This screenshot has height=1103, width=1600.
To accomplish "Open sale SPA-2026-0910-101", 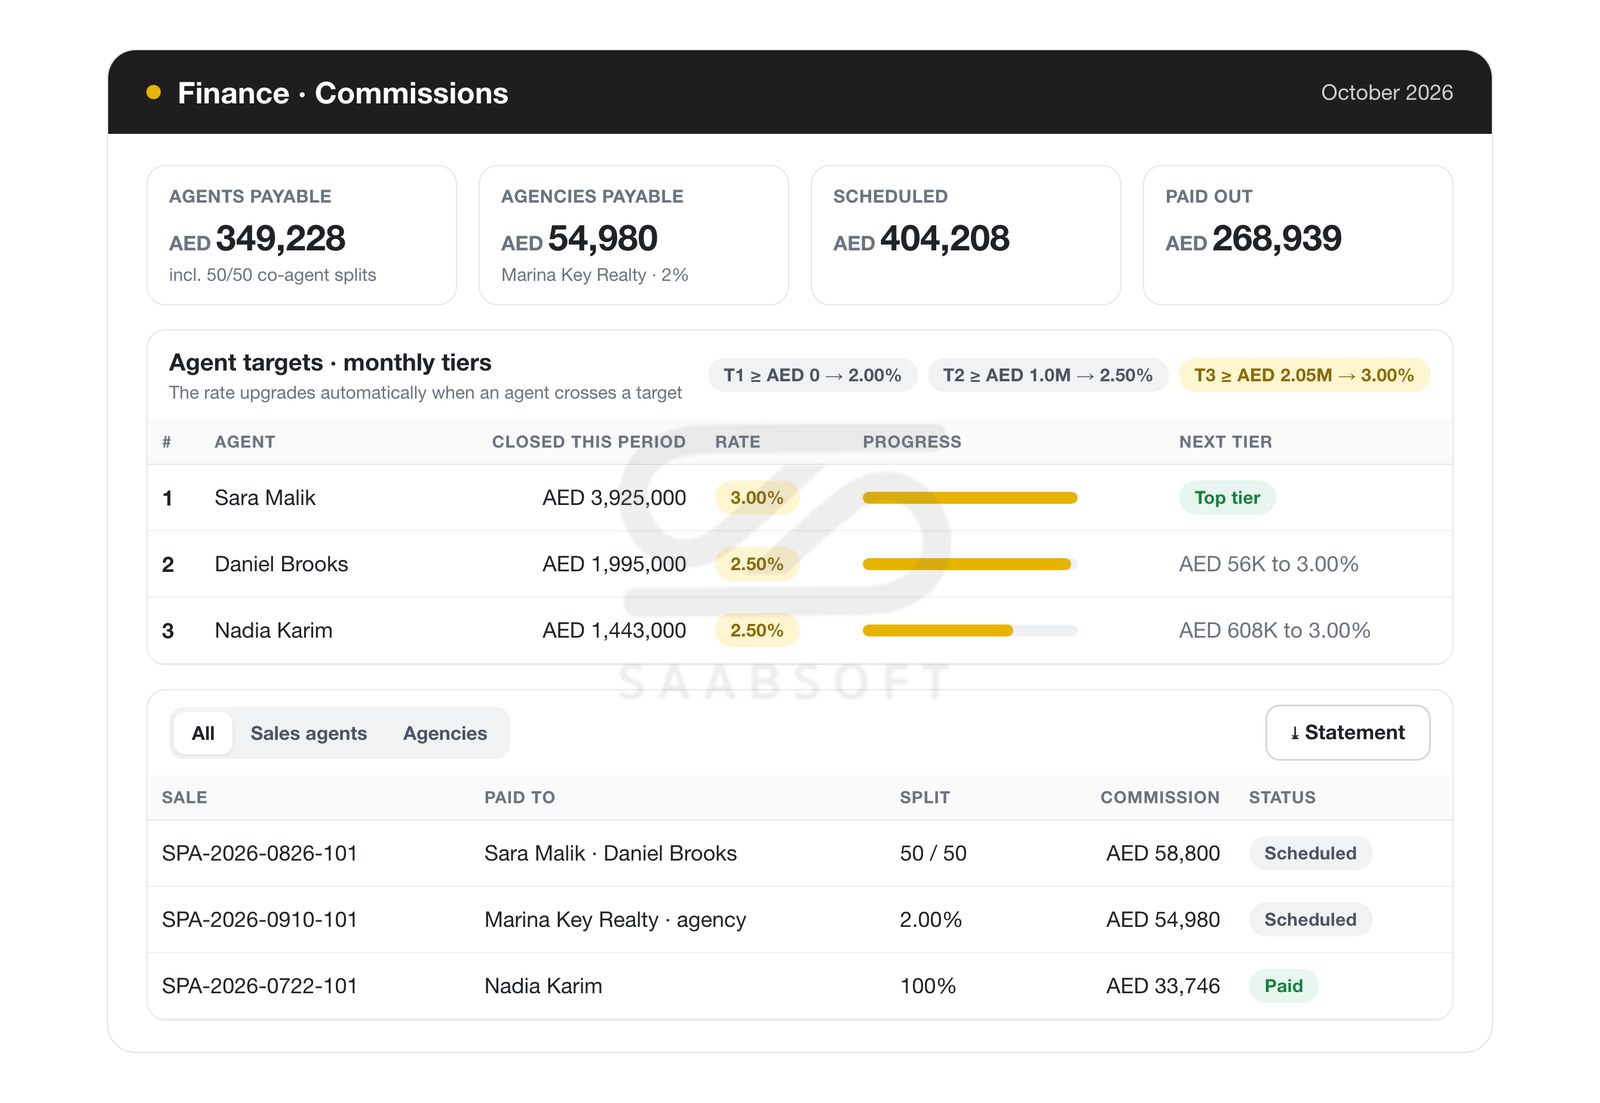I will click(x=260, y=920).
